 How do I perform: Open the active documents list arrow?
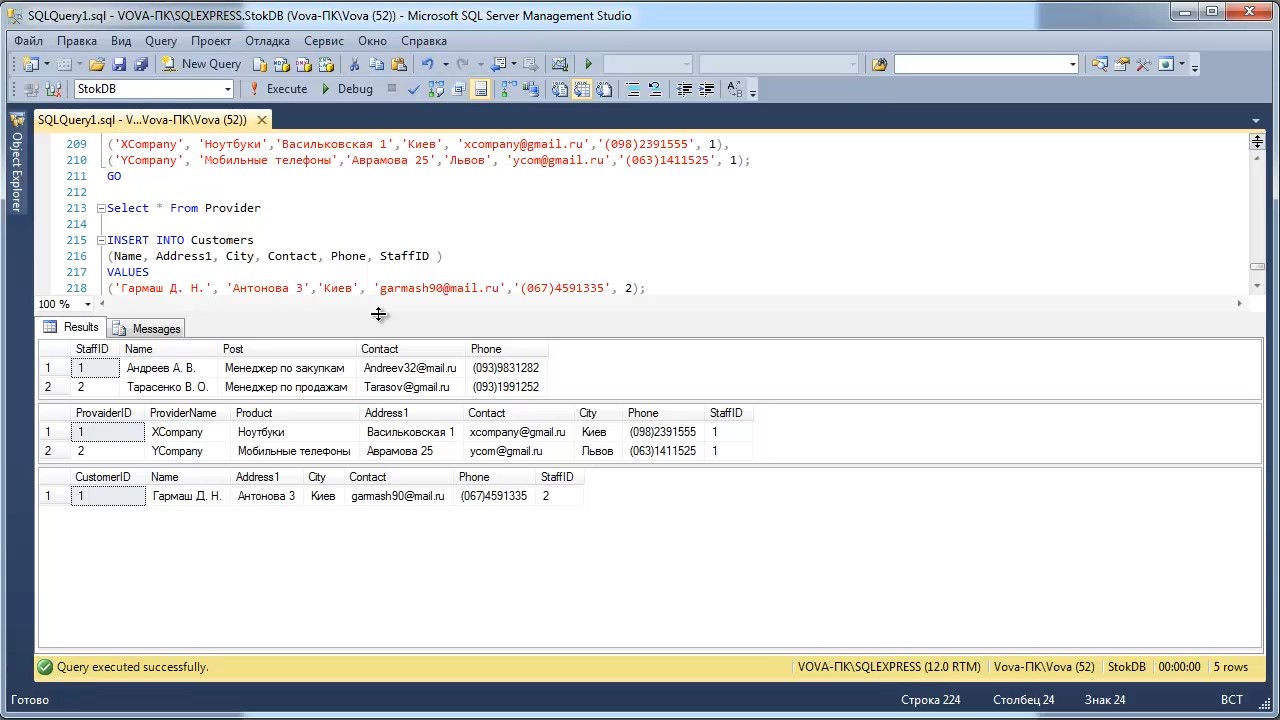(1256, 121)
